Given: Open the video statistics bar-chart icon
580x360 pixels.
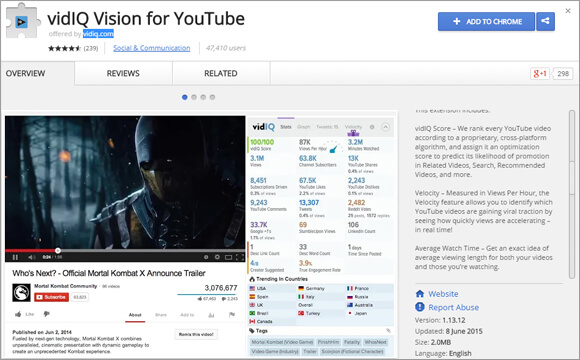Looking at the screenshot, I should pos(211,315).
